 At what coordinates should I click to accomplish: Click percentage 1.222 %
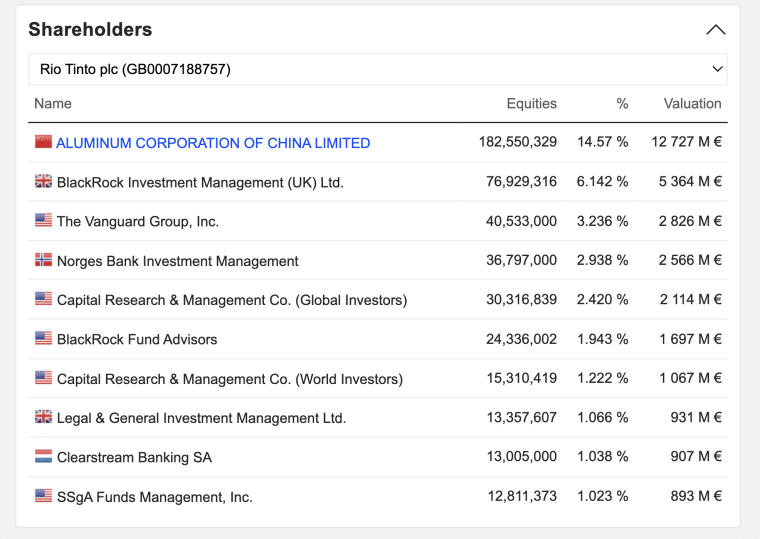pyautogui.click(x=602, y=378)
